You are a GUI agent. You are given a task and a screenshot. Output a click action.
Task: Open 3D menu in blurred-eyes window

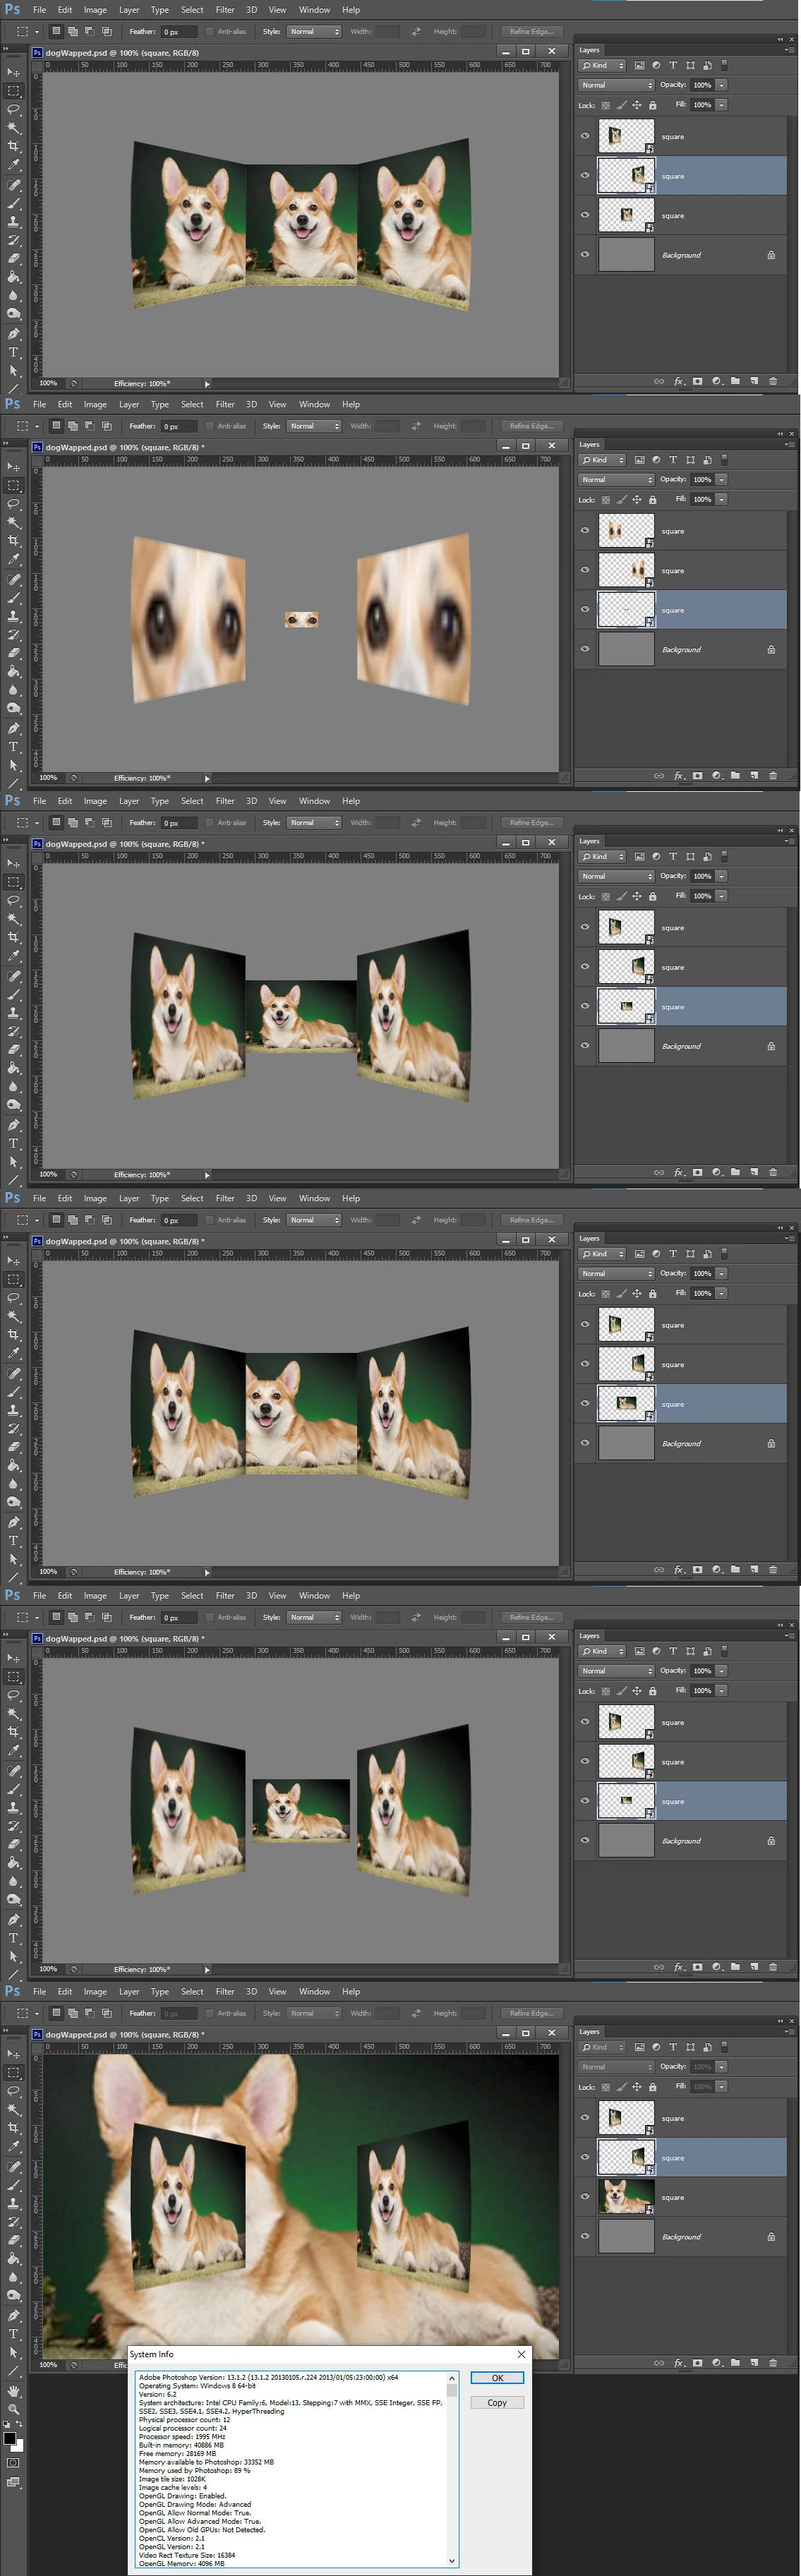[251, 405]
